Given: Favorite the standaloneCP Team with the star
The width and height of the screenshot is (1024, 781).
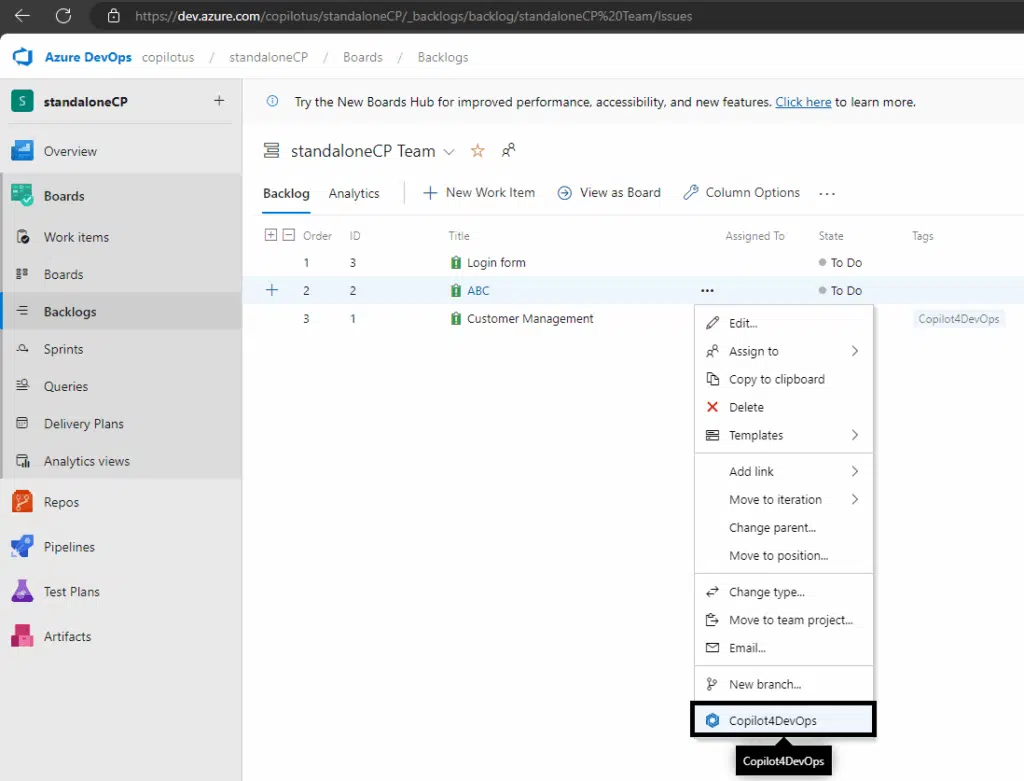Looking at the screenshot, I should (x=477, y=150).
